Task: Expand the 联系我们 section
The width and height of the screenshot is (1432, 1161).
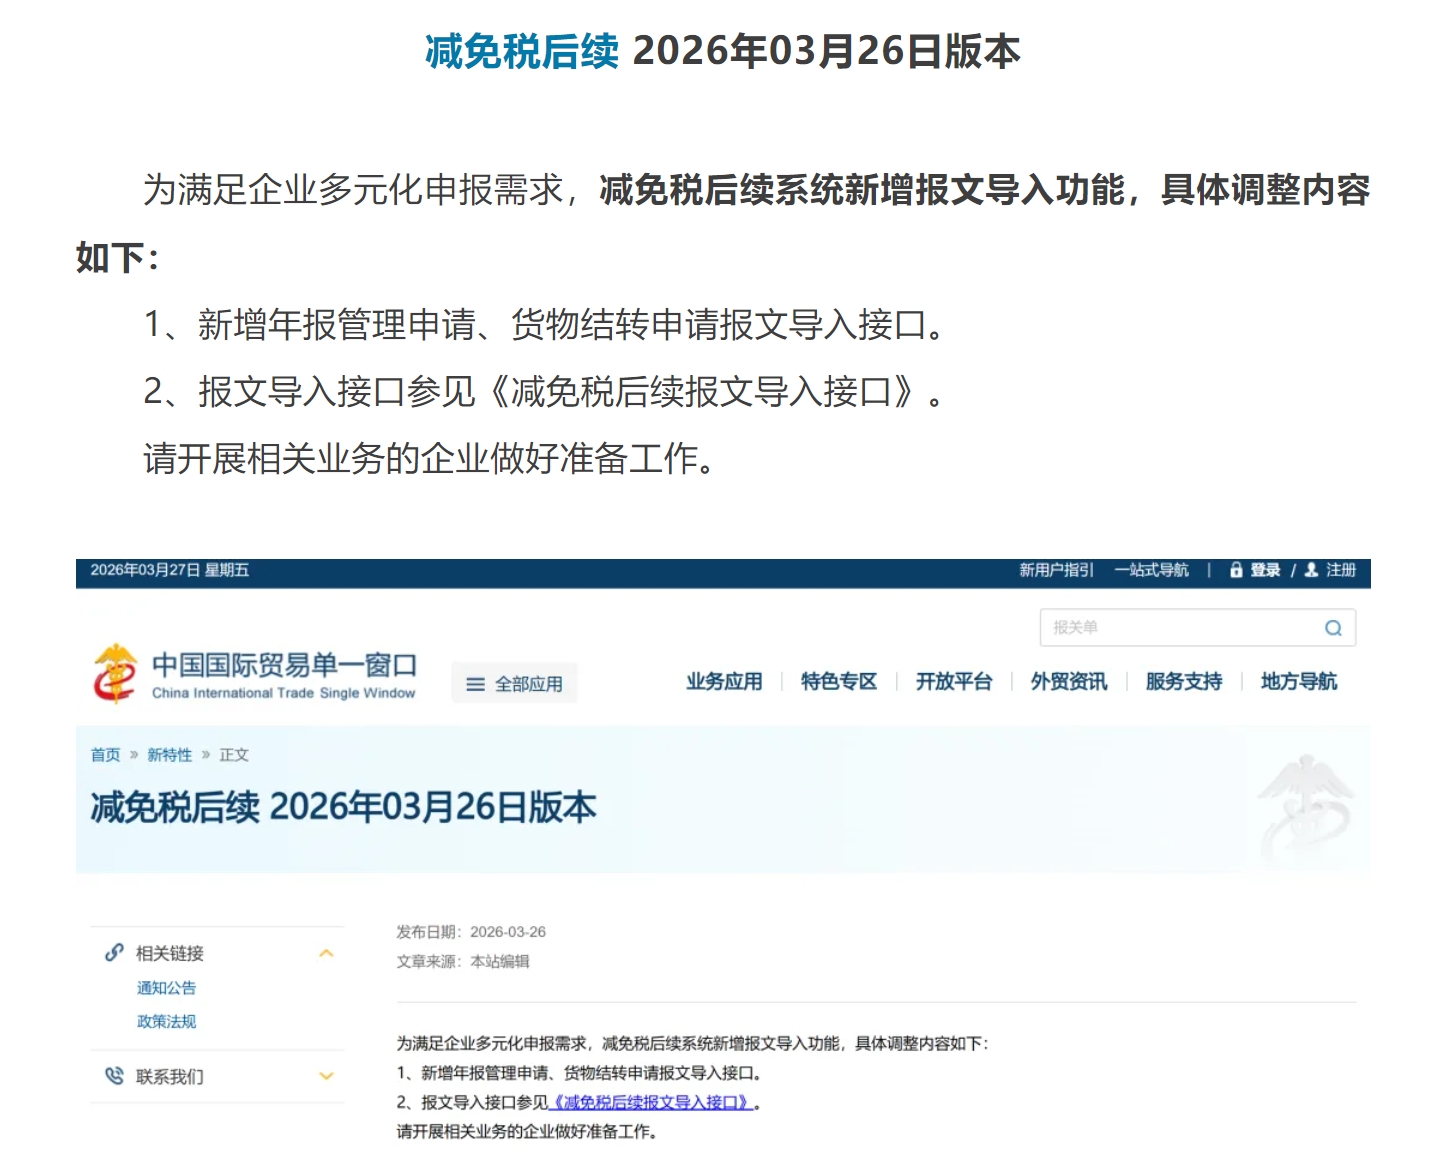Action: pos(325,1076)
